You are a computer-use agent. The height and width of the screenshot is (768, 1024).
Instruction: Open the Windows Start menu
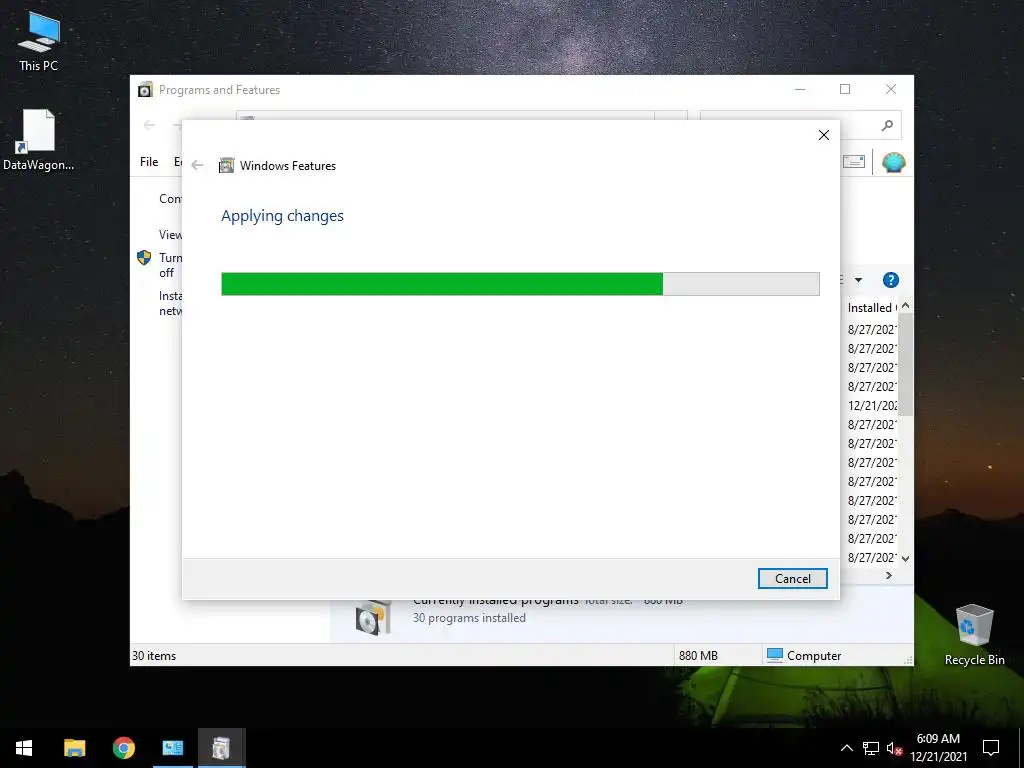click(x=24, y=748)
